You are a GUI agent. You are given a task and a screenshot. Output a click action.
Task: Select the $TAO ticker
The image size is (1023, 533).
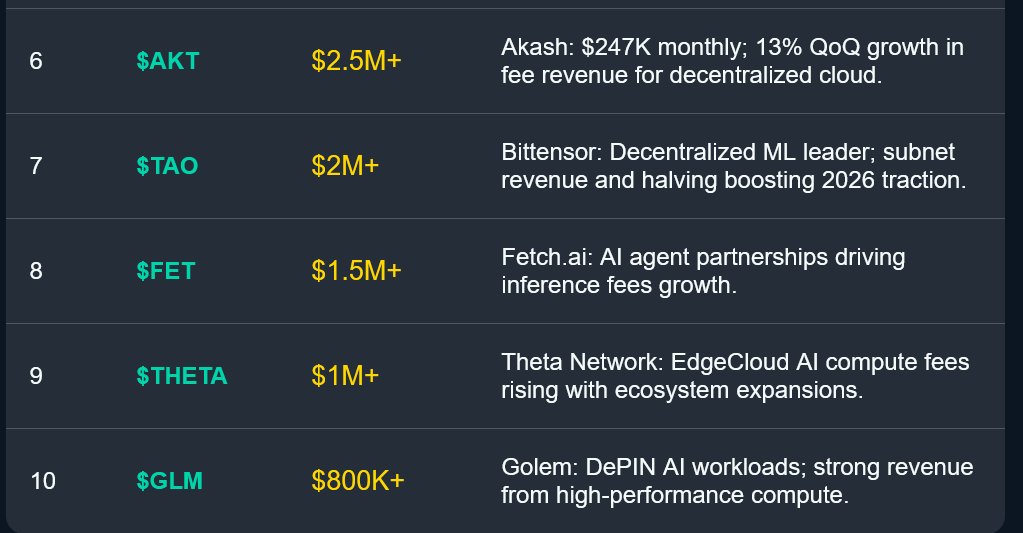coord(168,166)
